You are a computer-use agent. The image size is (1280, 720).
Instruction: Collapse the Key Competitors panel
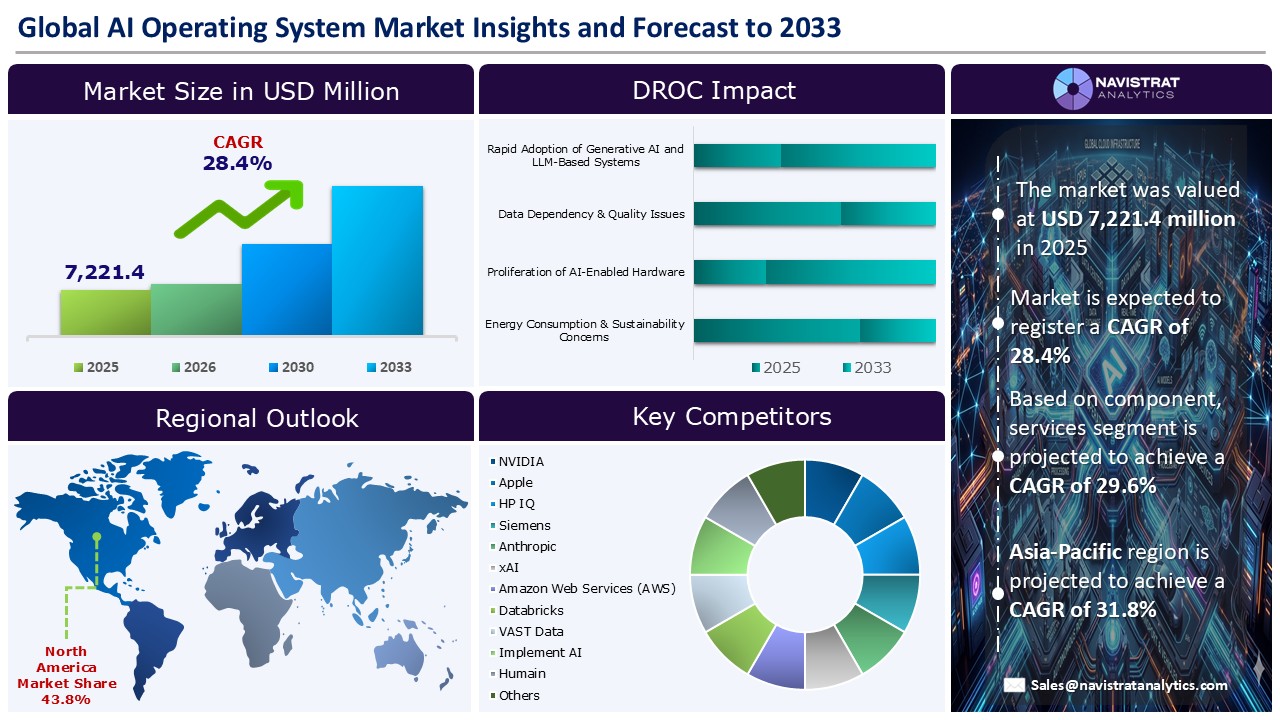735,416
